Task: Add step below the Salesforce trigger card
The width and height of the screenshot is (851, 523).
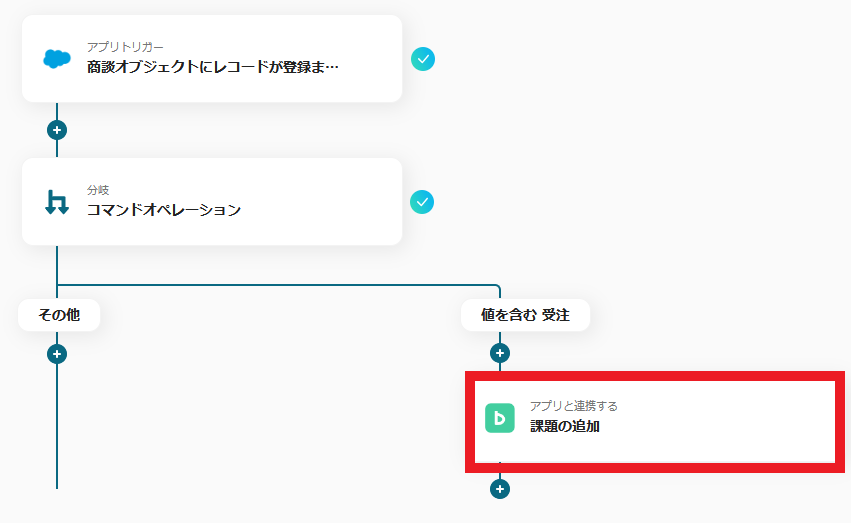Action: tap(57, 130)
